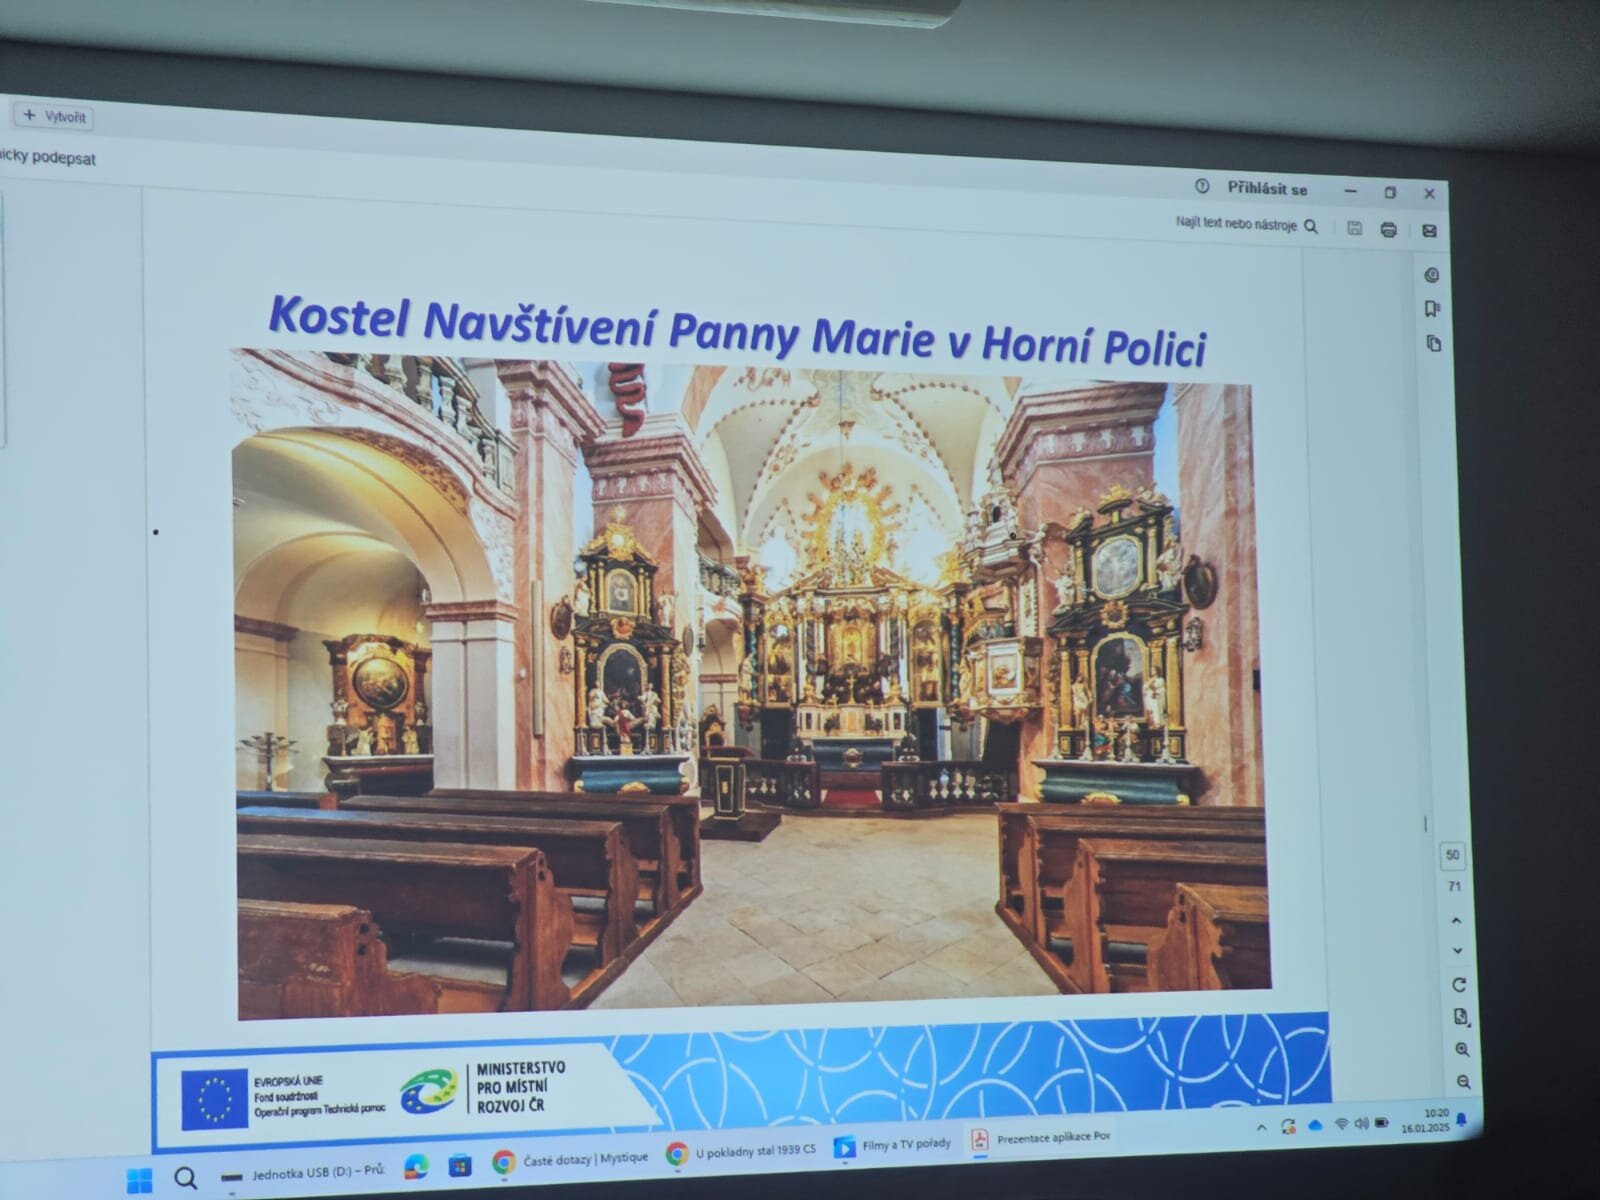Viewport: 1600px width, 1200px height.
Task: Open the help question mark icon
Action: [x=1202, y=187]
